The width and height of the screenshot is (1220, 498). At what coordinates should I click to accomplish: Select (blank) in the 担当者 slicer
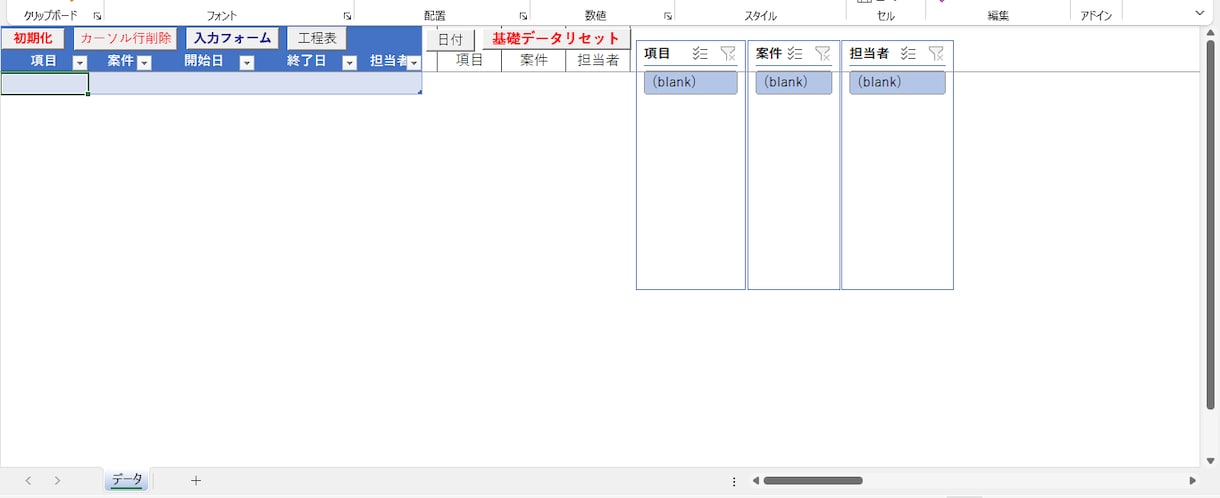coord(897,83)
